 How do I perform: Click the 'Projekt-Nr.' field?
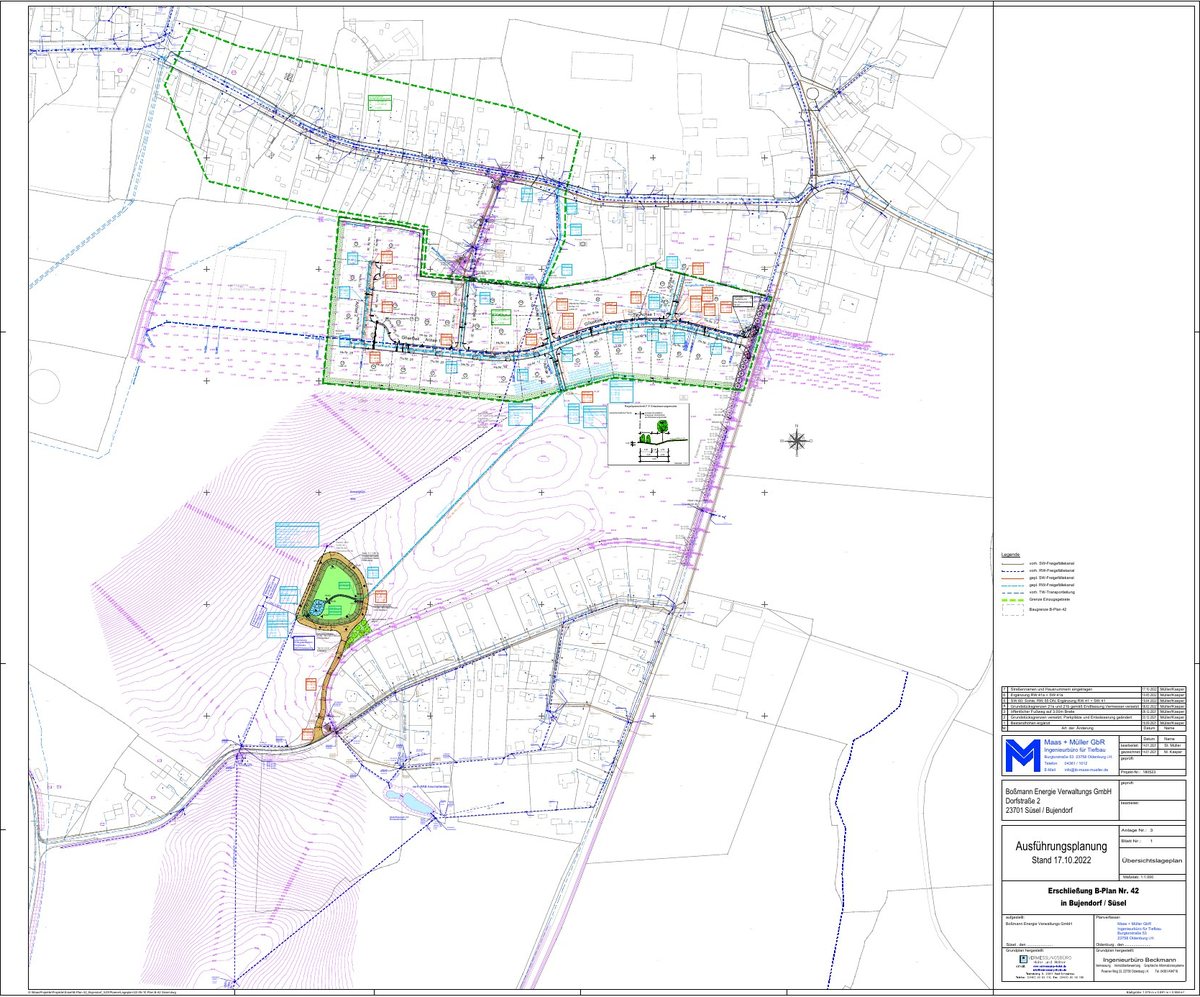[1152, 772]
